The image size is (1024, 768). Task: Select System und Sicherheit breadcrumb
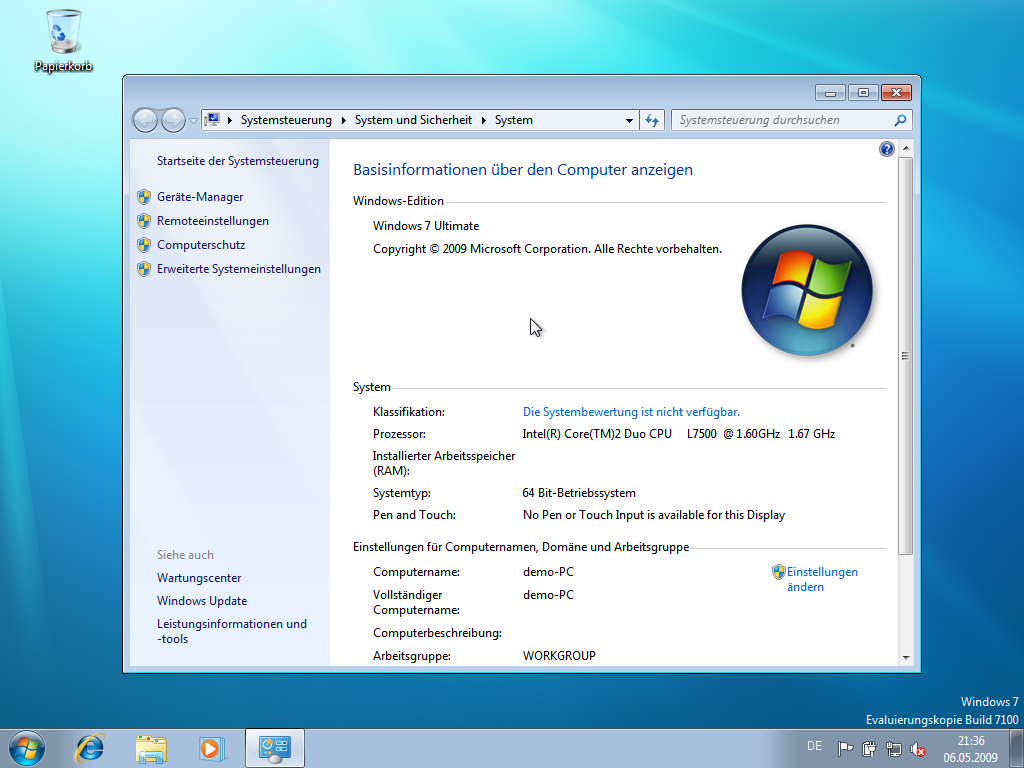coord(413,120)
